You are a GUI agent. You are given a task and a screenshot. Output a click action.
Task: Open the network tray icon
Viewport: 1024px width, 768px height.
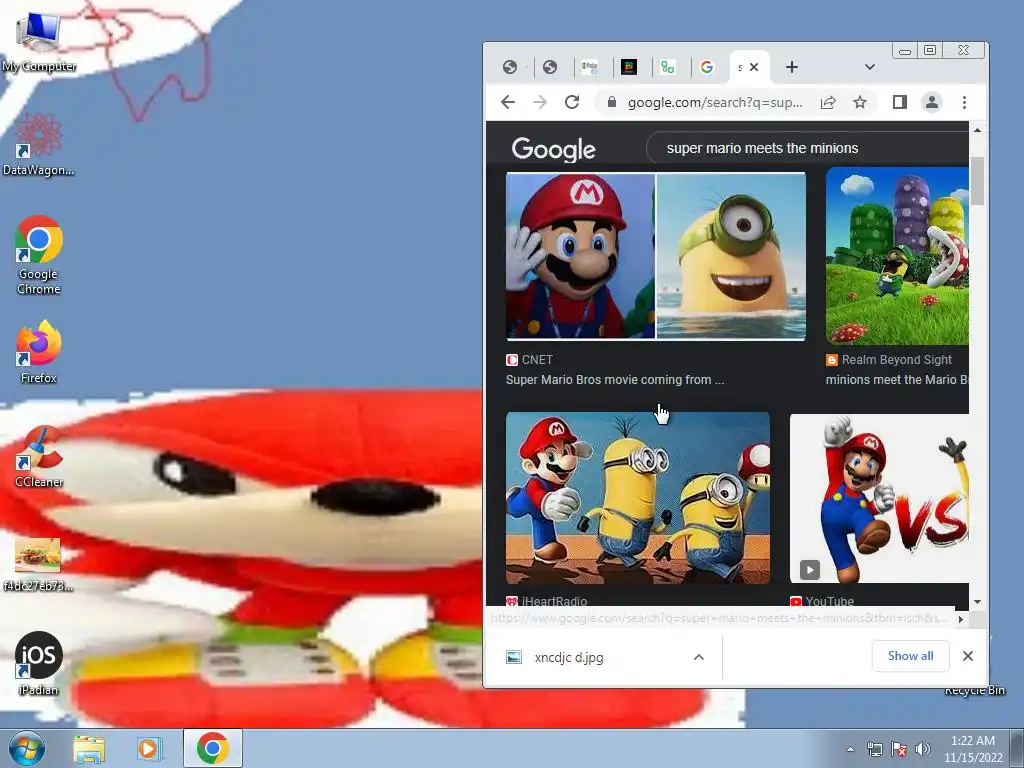pos(874,749)
